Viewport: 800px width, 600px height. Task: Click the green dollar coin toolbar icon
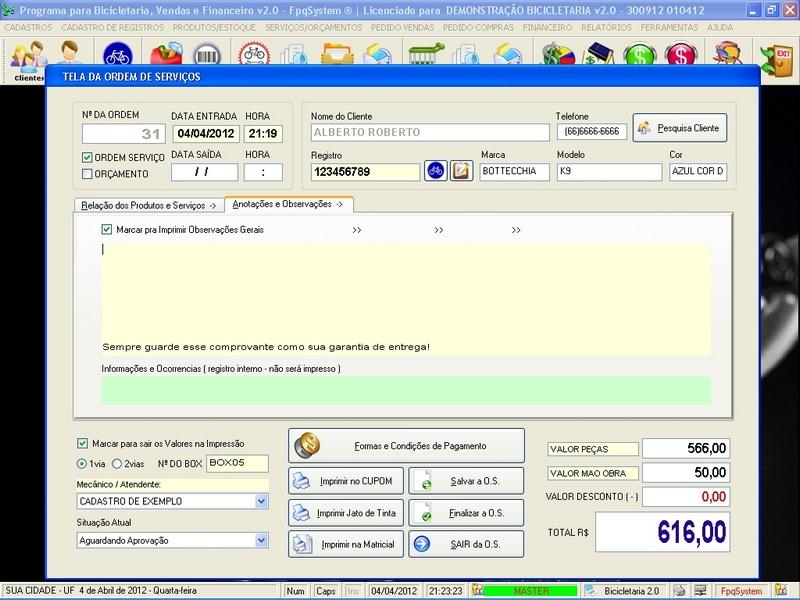coord(638,55)
